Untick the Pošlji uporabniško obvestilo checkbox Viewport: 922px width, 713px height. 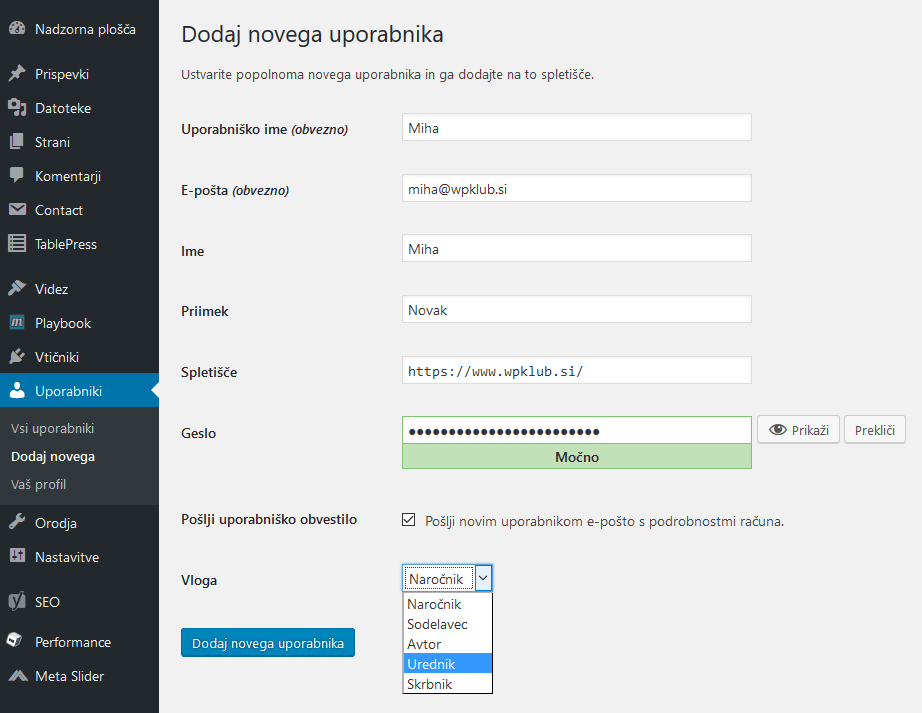[x=408, y=520]
